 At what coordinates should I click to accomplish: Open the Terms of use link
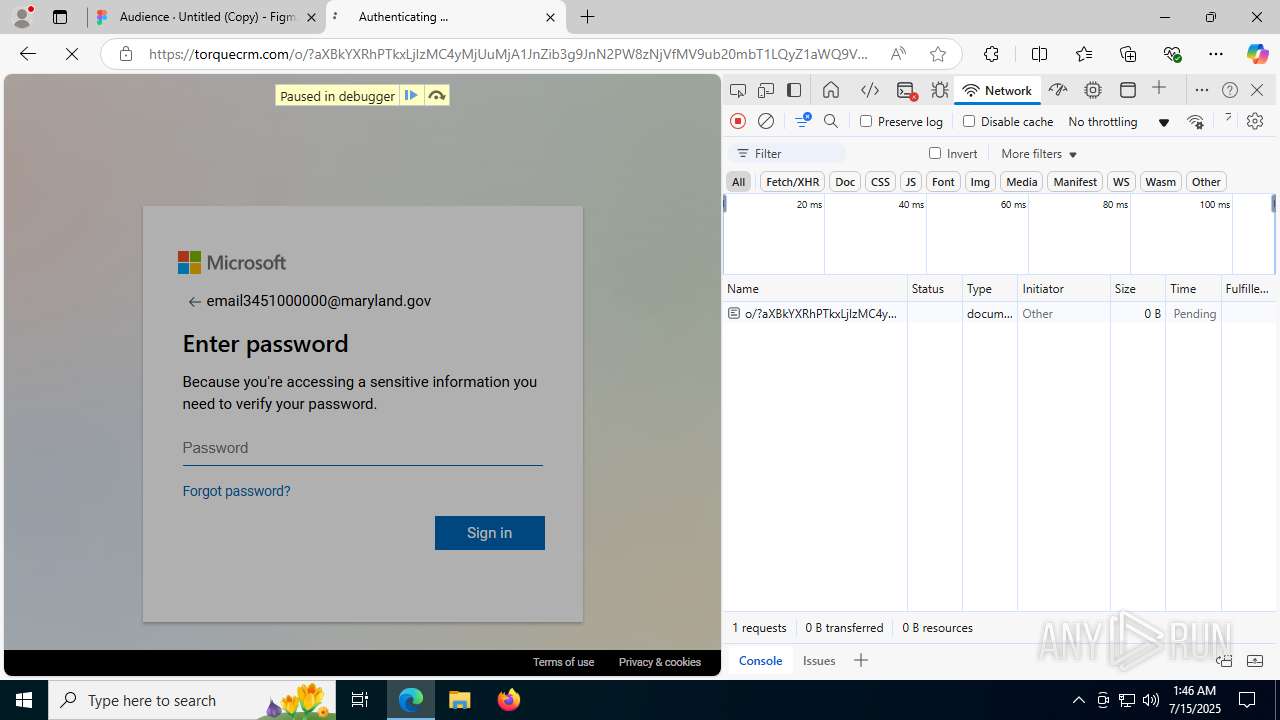(563, 662)
